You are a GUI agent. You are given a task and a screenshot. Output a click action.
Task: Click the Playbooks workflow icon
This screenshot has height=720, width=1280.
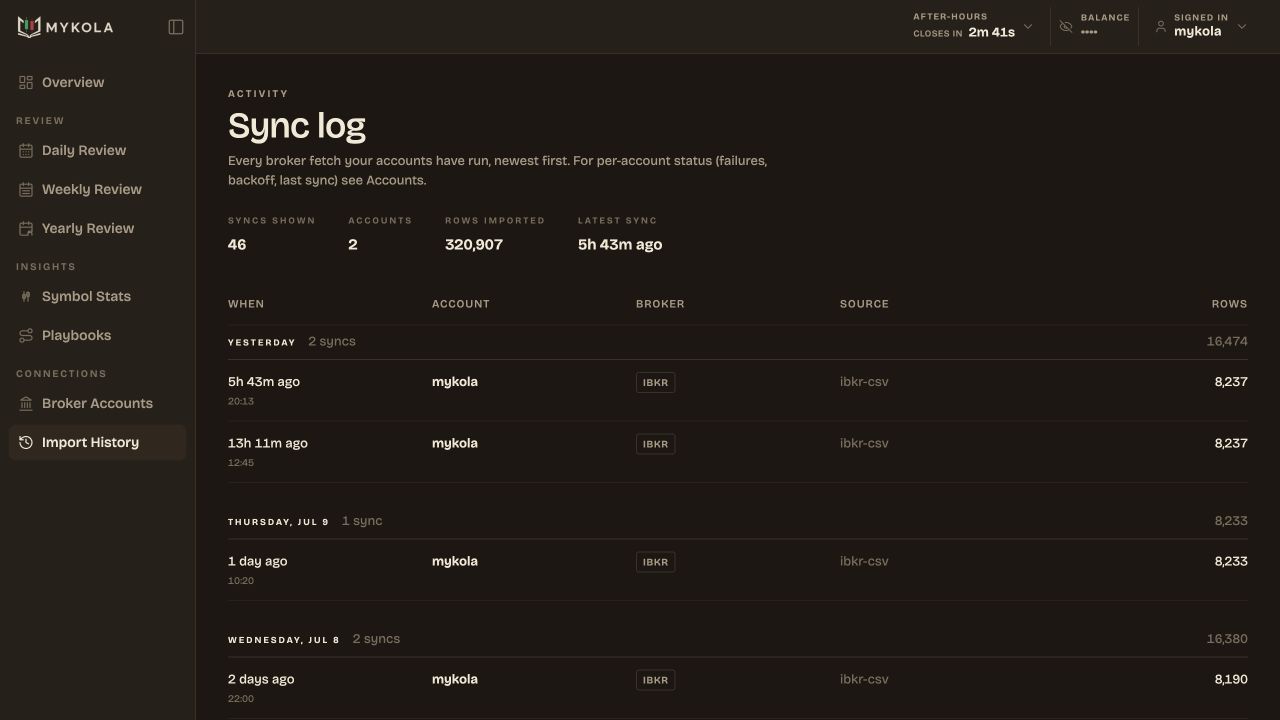tap(26, 335)
